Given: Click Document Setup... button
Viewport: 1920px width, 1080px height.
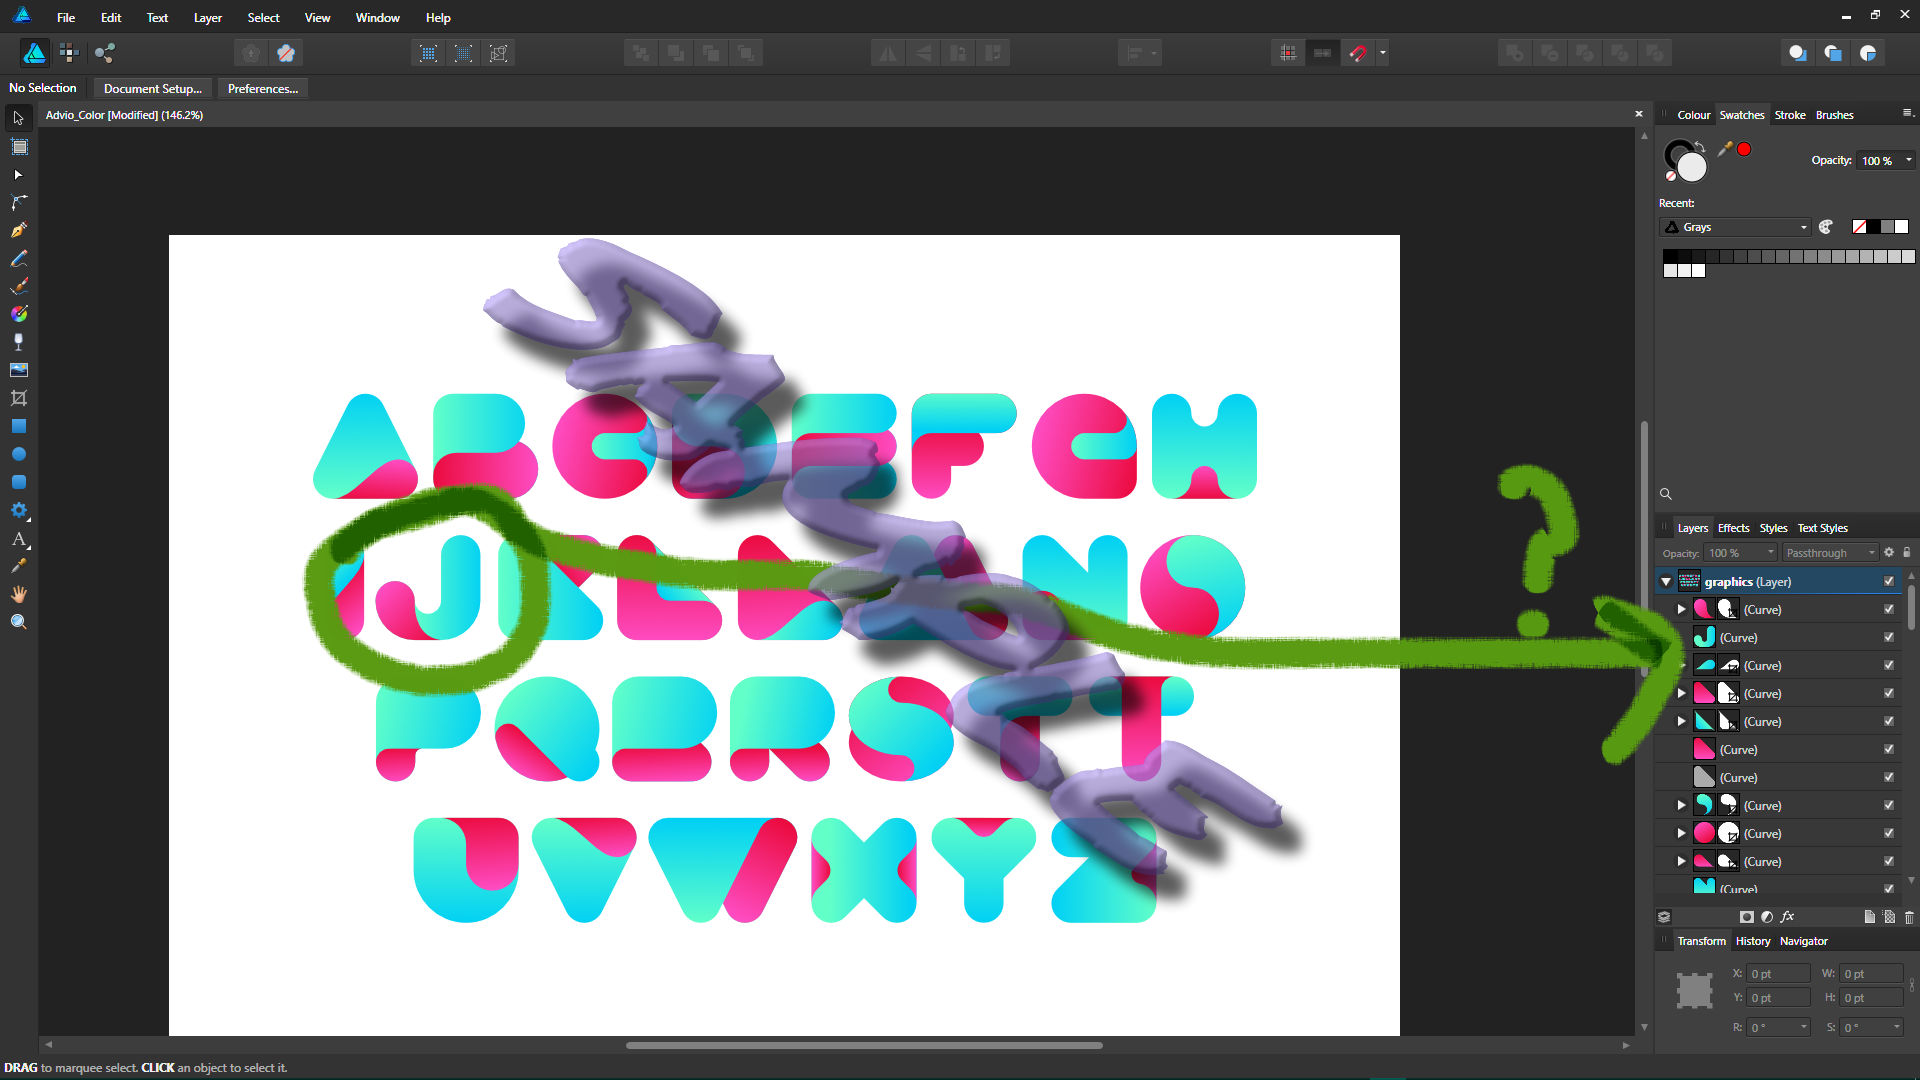Looking at the screenshot, I should pos(152,89).
